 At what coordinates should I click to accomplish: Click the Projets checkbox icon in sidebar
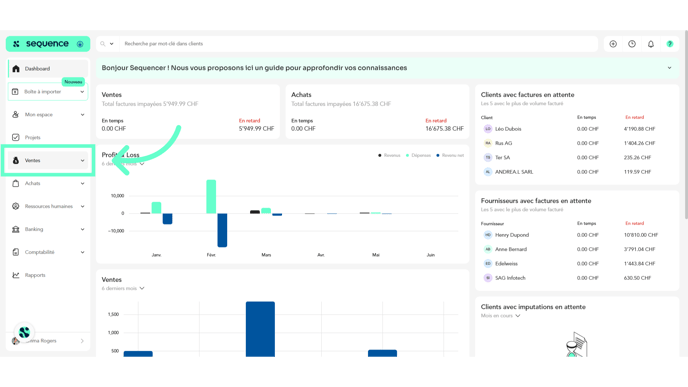tap(16, 137)
